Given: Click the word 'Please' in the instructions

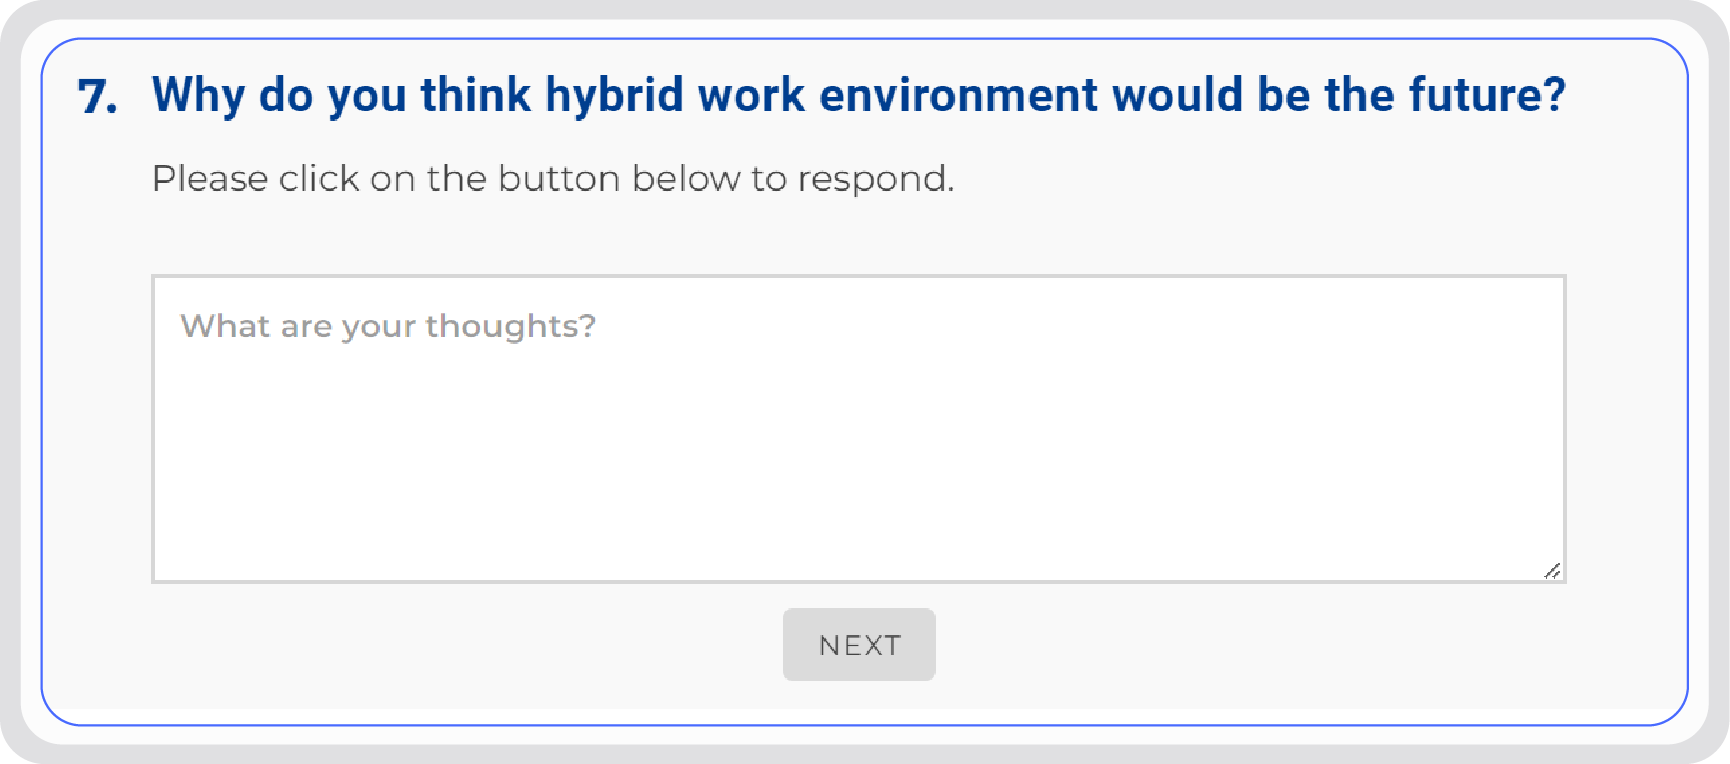Looking at the screenshot, I should point(210,179).
